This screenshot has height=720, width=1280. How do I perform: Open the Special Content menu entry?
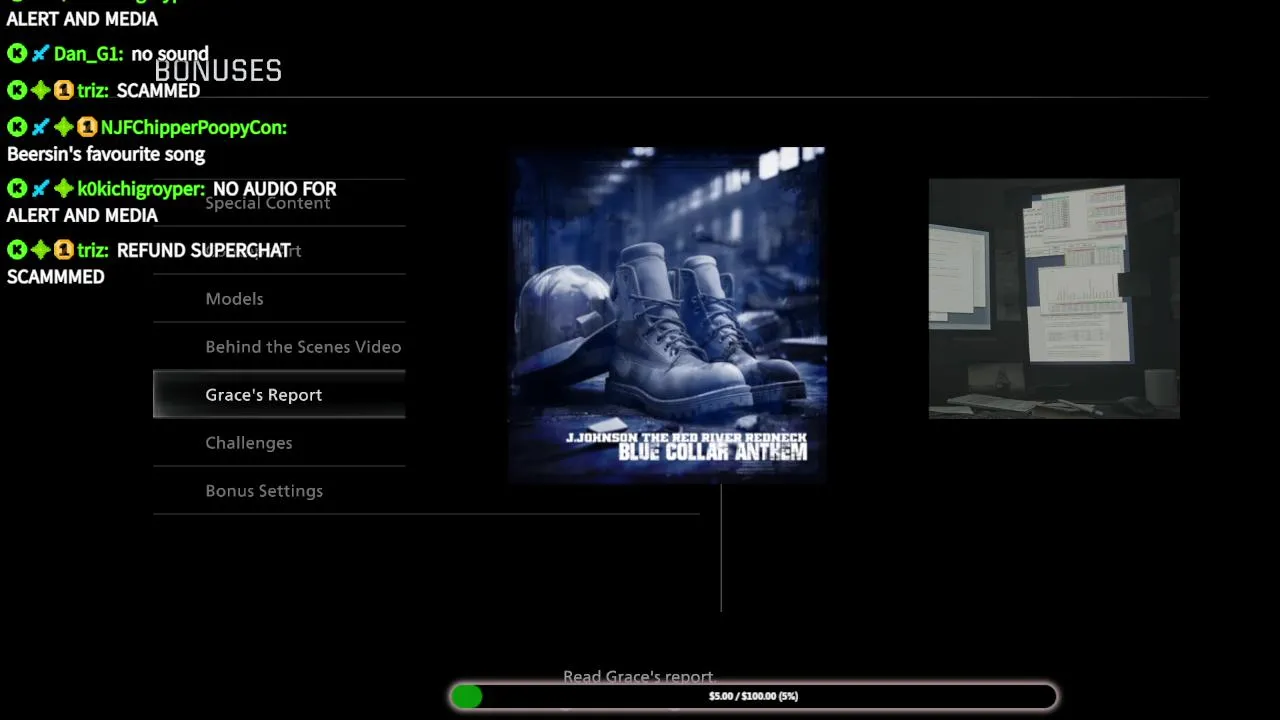point(279,203)
